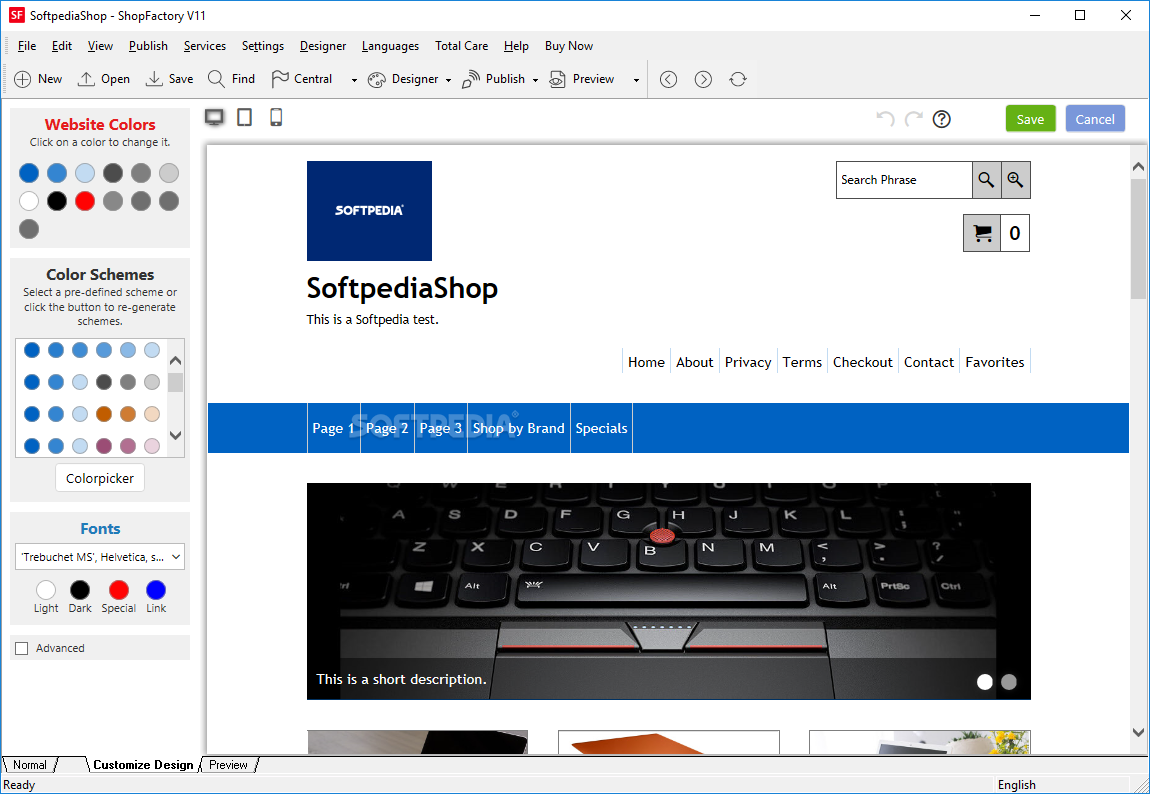Image resolution: width=1150 pixels, height=794 pixels.
Task: Click the green Save button
Action: click(1030, 119)
